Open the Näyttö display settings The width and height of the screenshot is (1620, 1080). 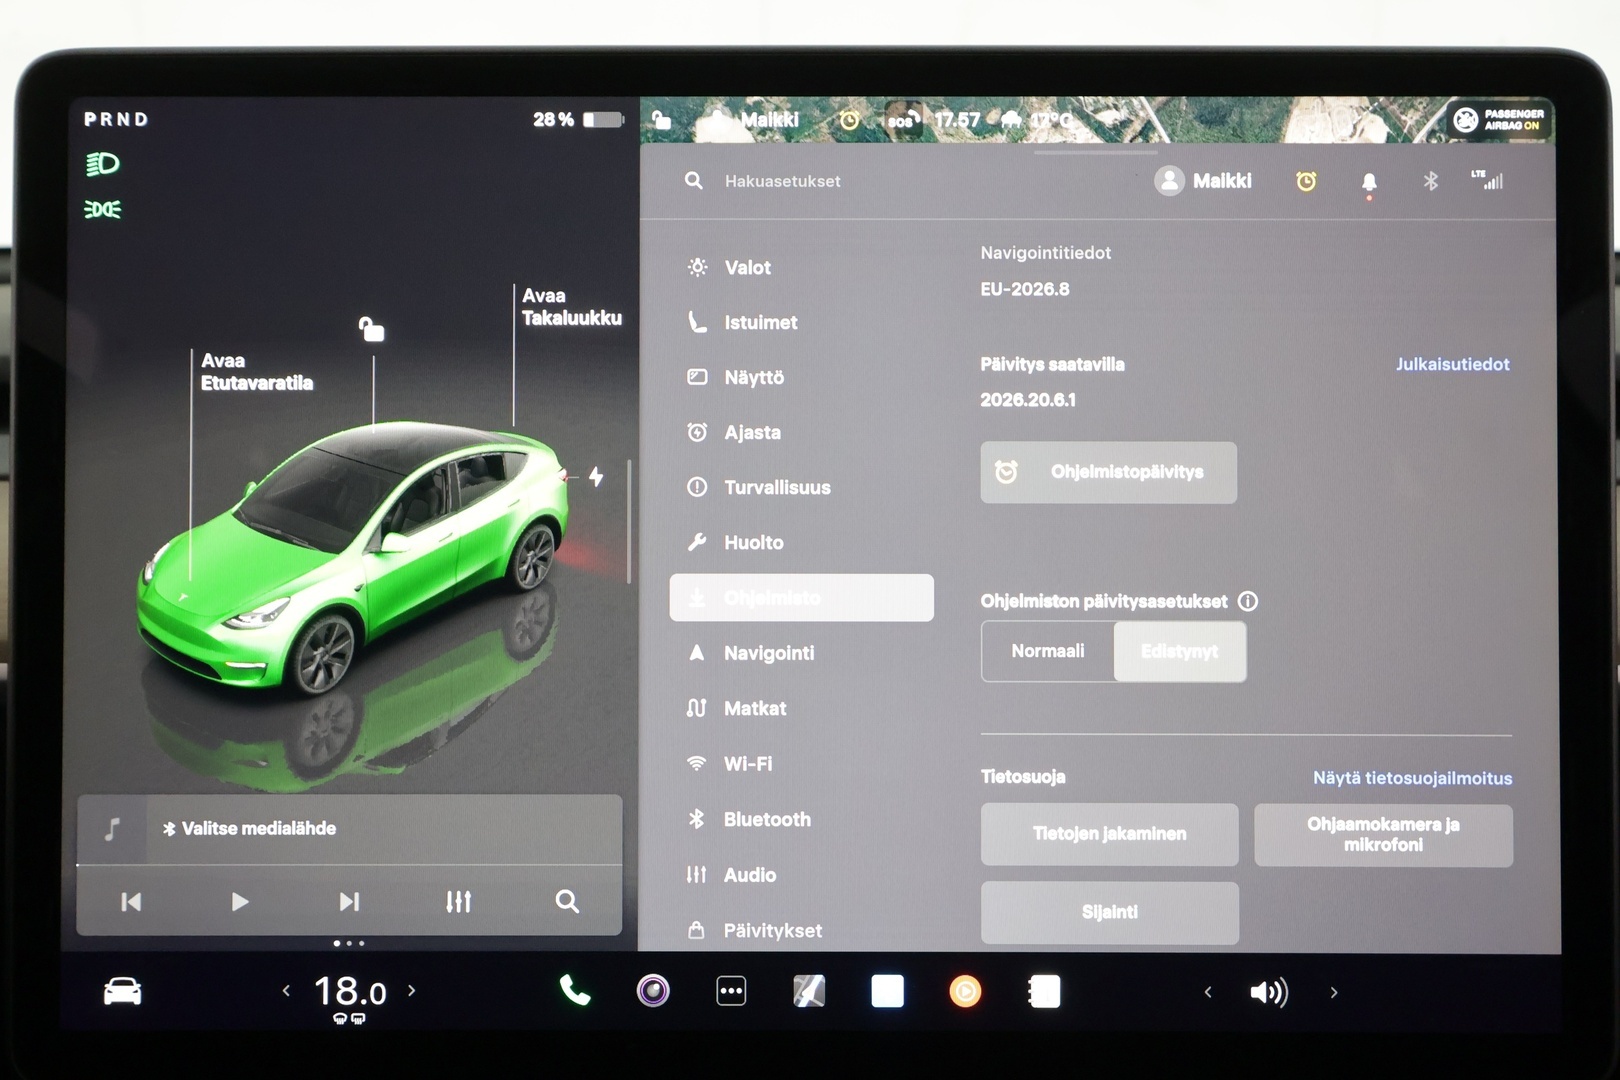click(737, 377)
